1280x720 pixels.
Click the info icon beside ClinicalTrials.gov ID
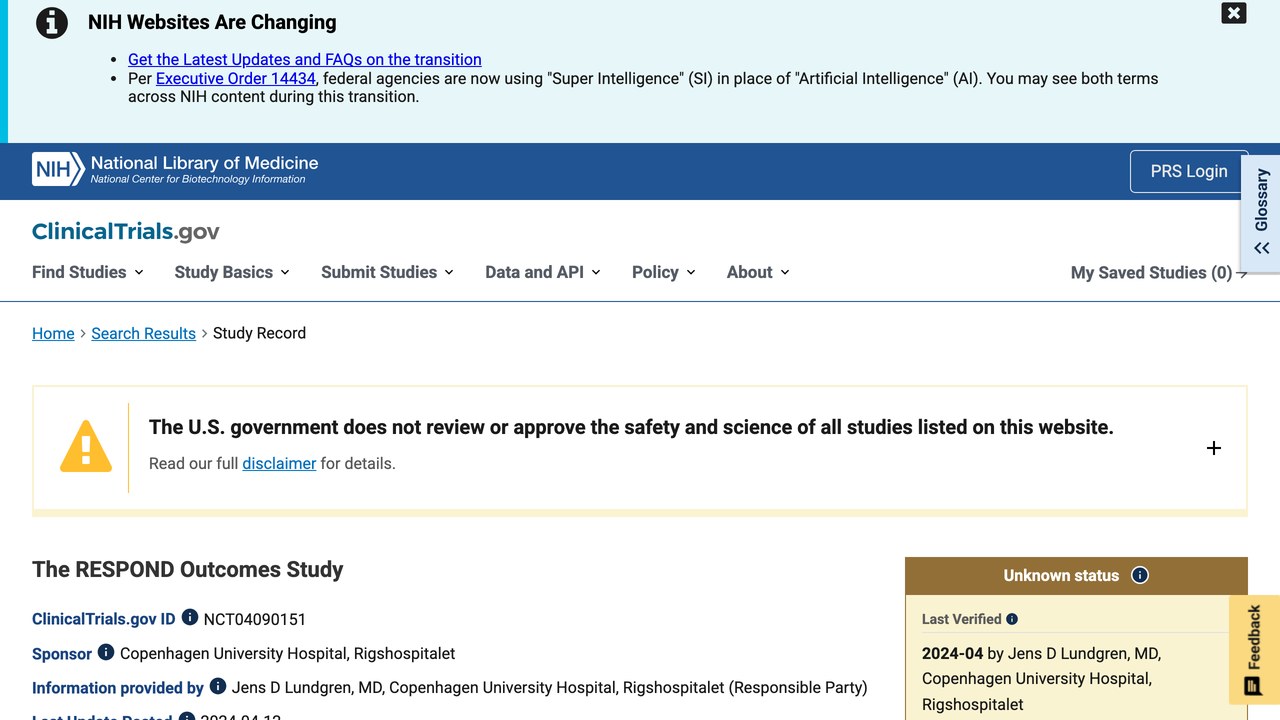(x=190, y=618)
